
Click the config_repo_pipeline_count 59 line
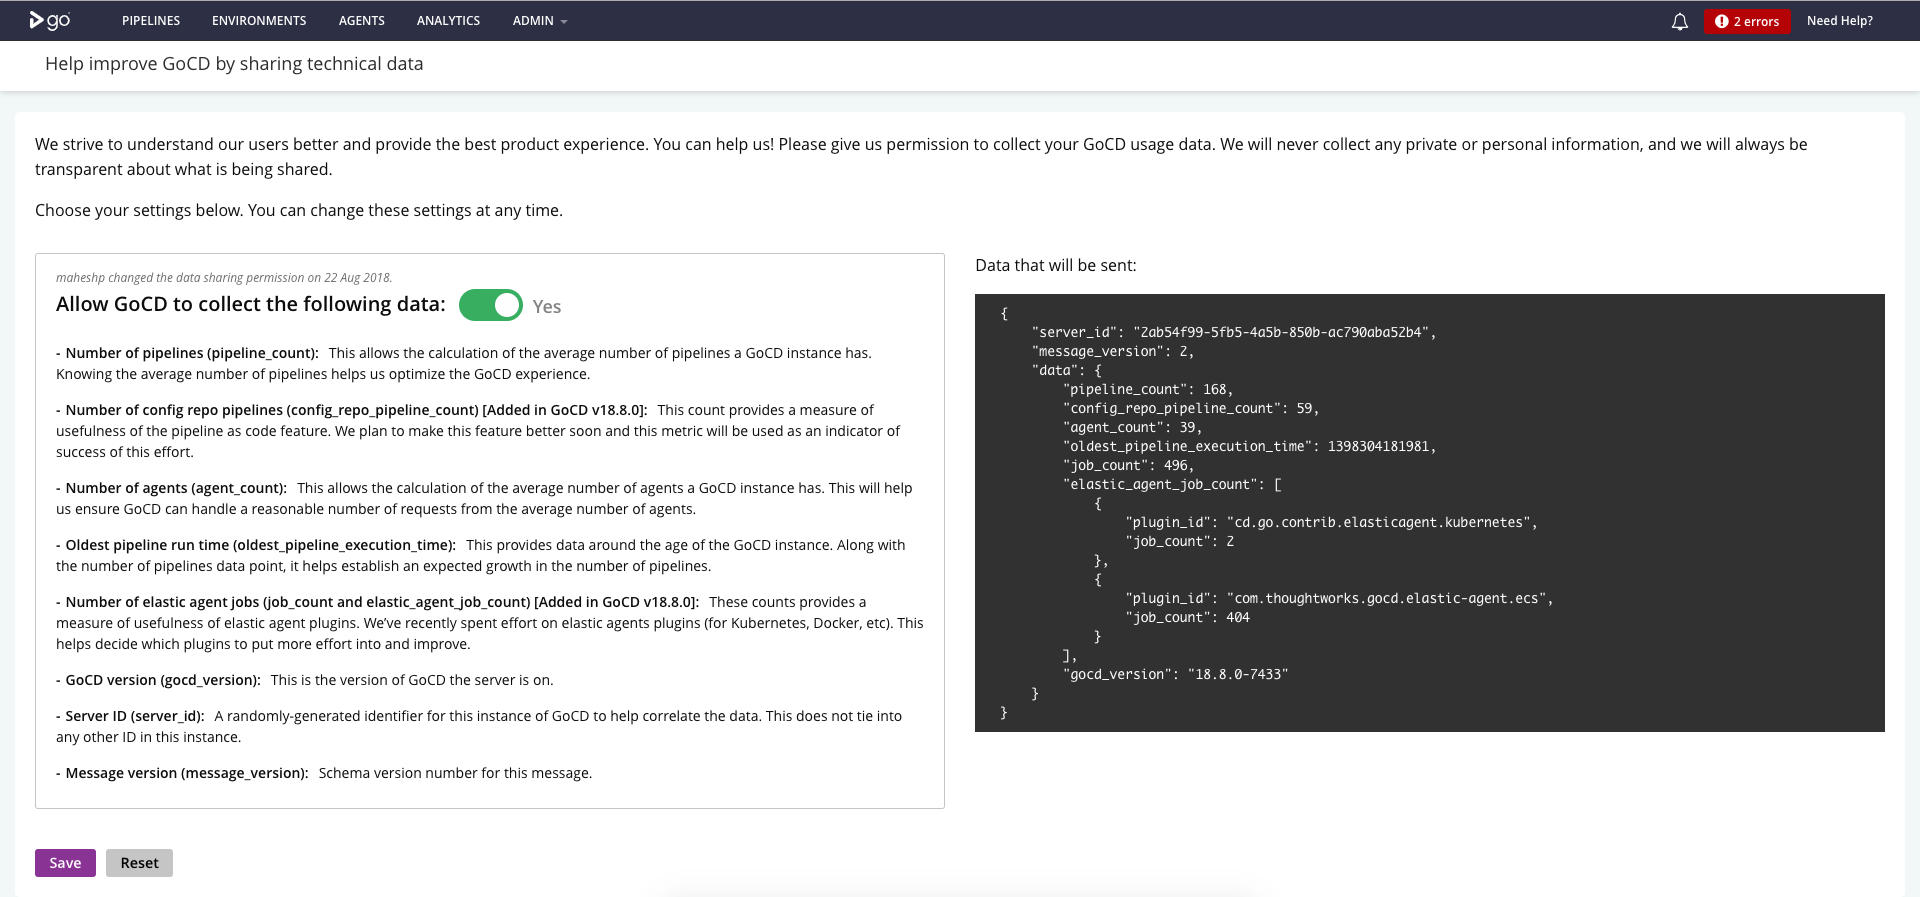pyautogui.click(x=1191, y=408)
